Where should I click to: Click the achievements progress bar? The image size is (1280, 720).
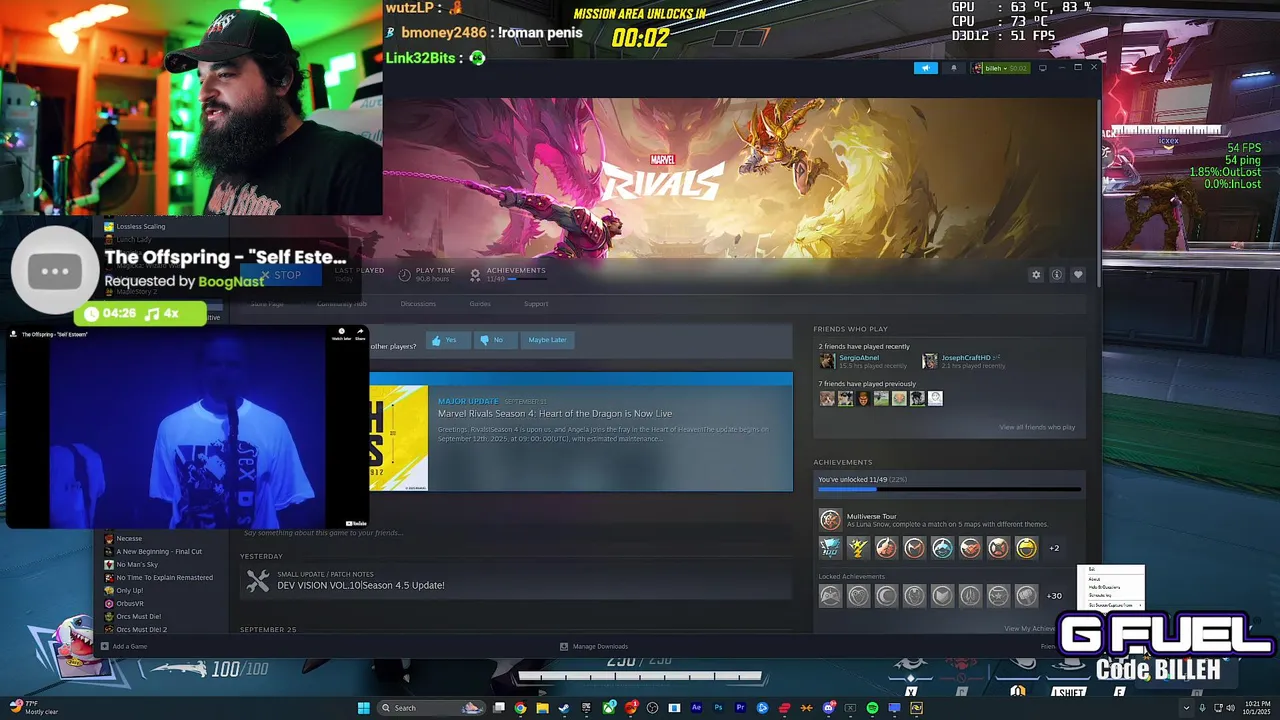pos(949,490)
